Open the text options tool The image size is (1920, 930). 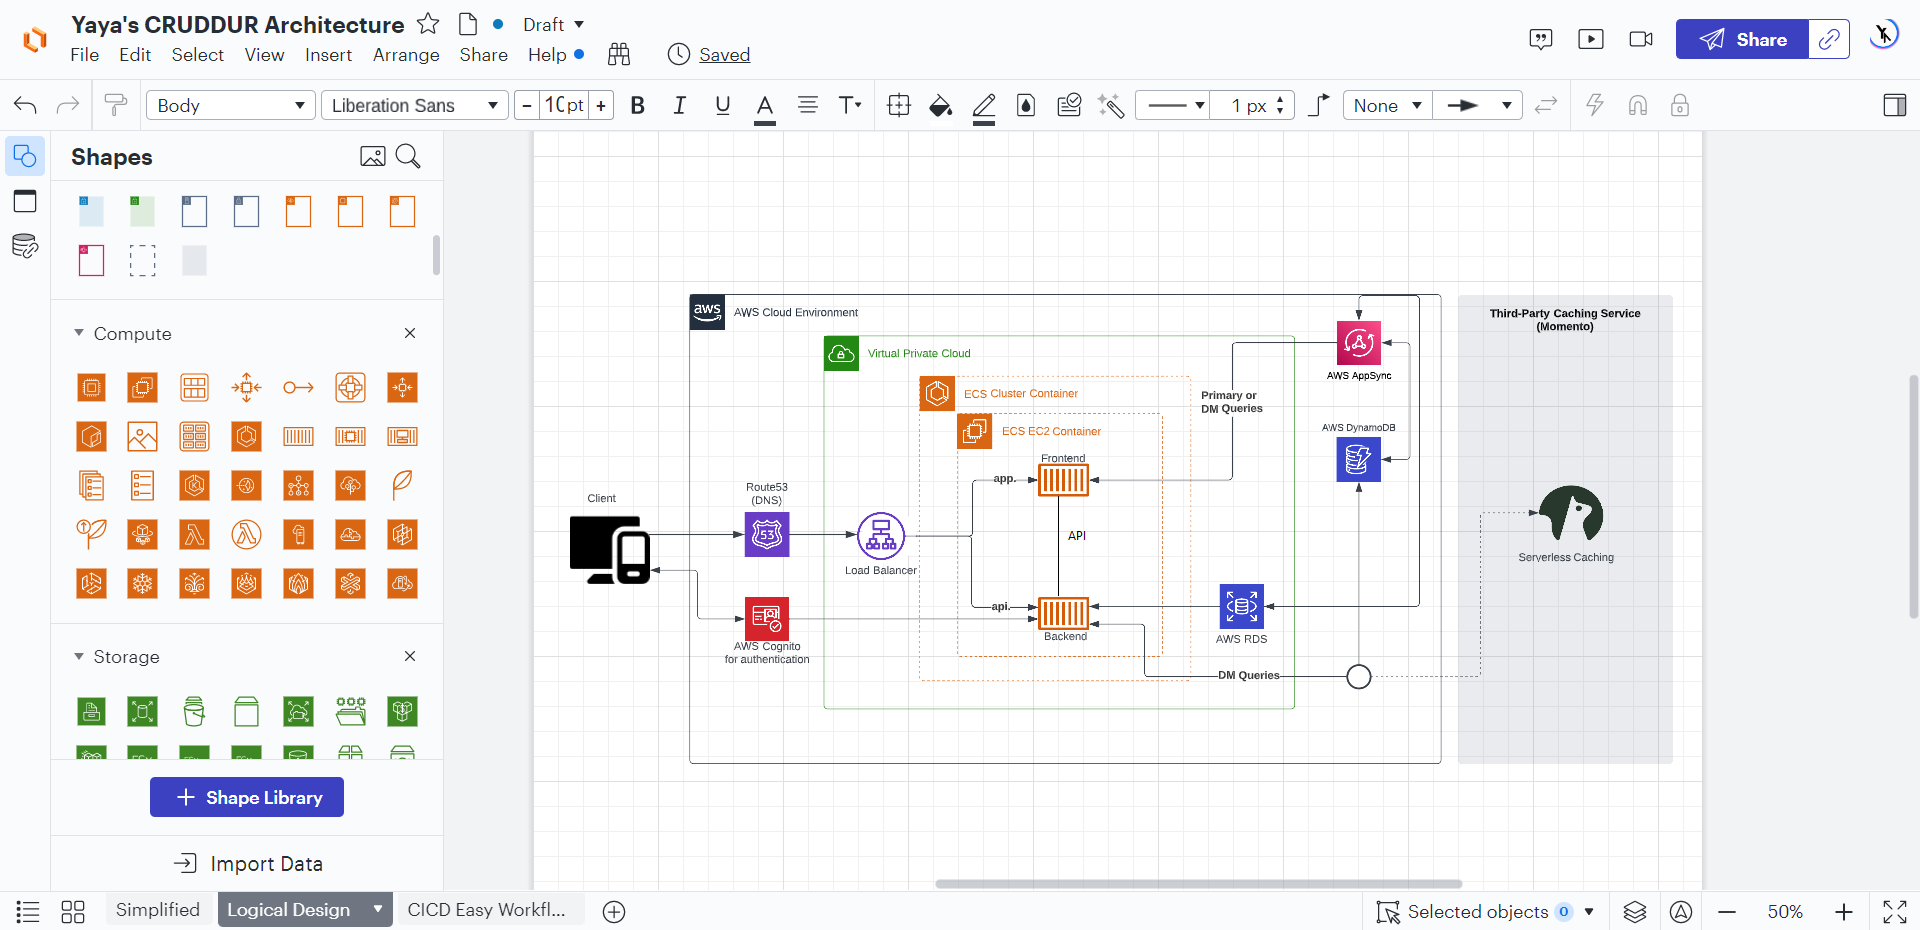pos(850,105)
